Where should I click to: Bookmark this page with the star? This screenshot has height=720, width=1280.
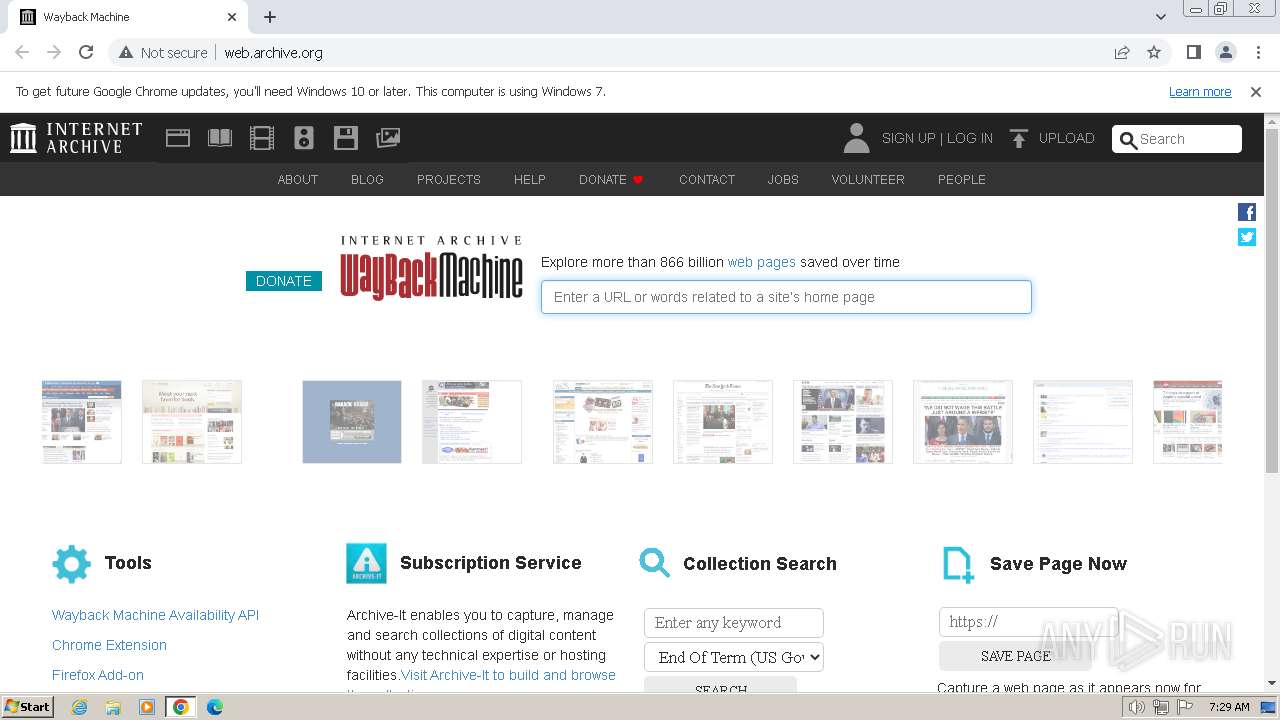[1154, 52]
